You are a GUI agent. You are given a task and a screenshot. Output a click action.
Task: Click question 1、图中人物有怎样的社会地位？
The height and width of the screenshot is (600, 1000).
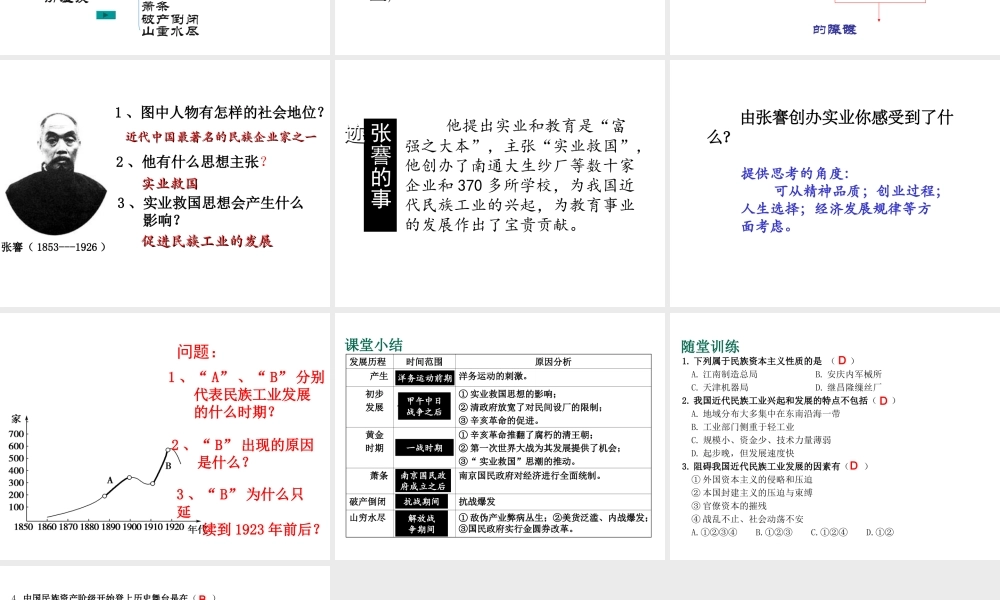point(220,113)
